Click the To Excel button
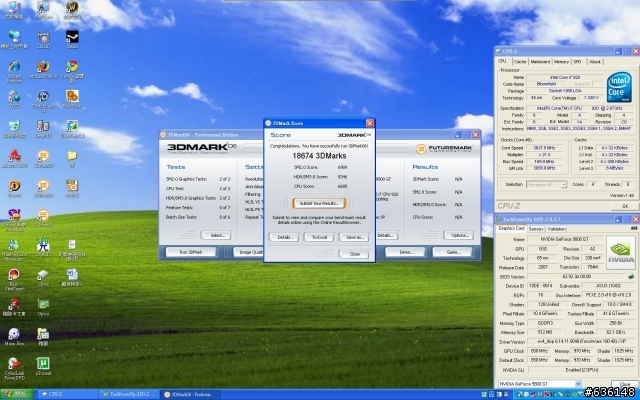The height and width of the screenshot is (400, 640). [x=319, y=237]
